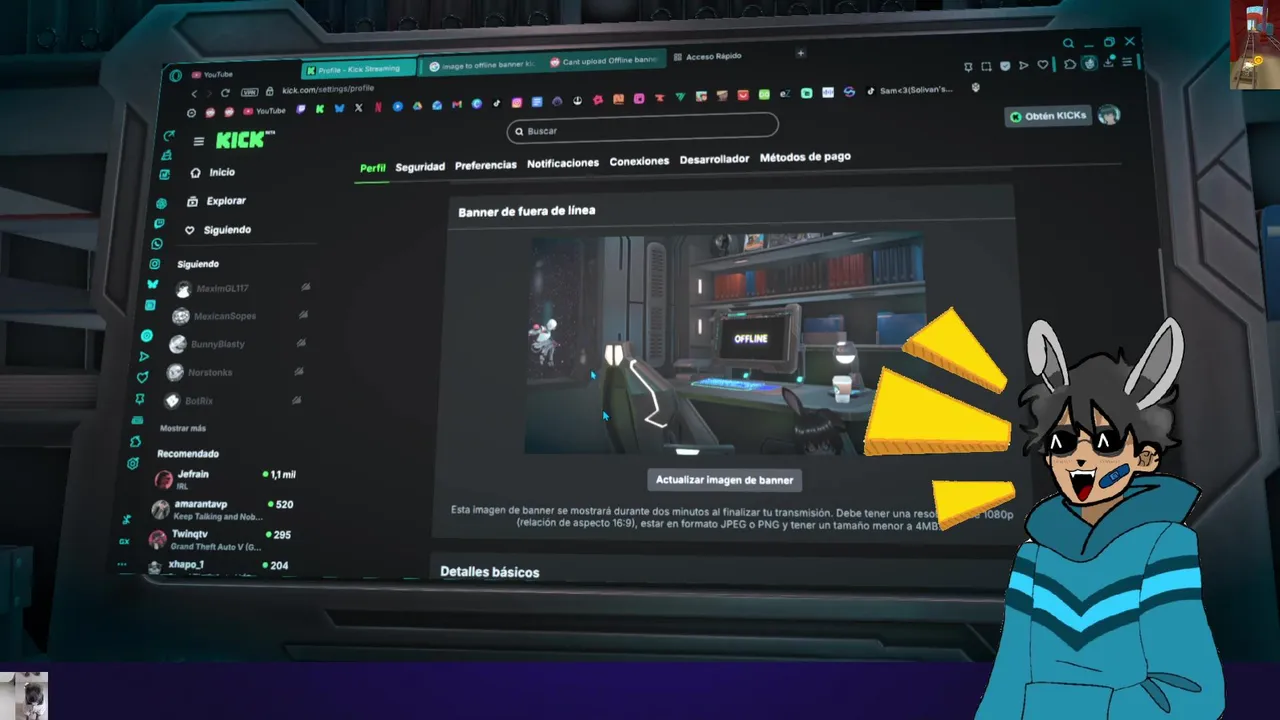Go to Siguiendo with heart icon
This screenshot has height=720, width=1280.
[x=219, y=230]
